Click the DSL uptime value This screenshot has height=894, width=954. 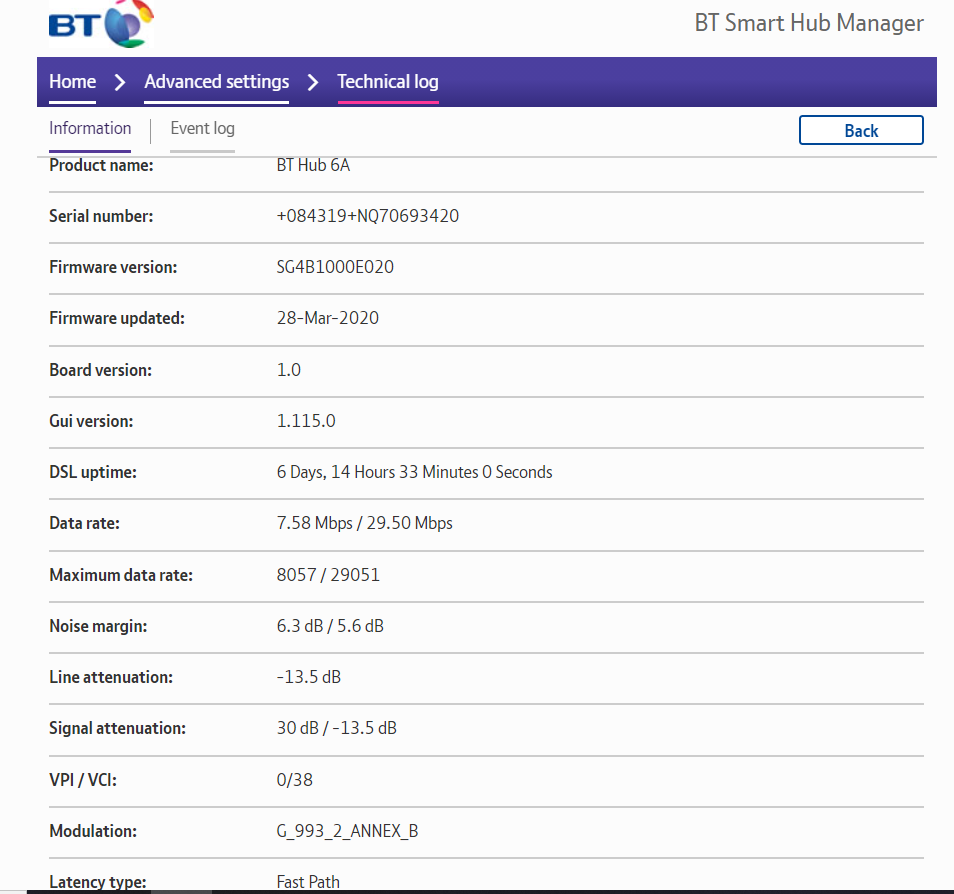(x=414, y=472)
